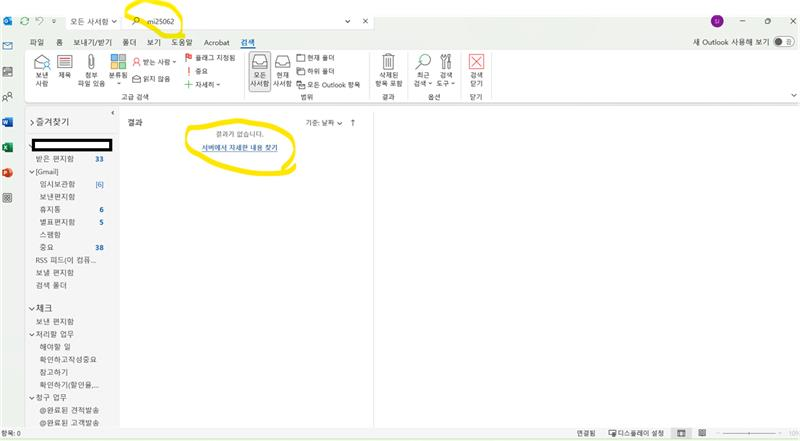The image size is (800, 441).
Task: Open 최근 검색 recent searches dropdown
Action: 422,70
